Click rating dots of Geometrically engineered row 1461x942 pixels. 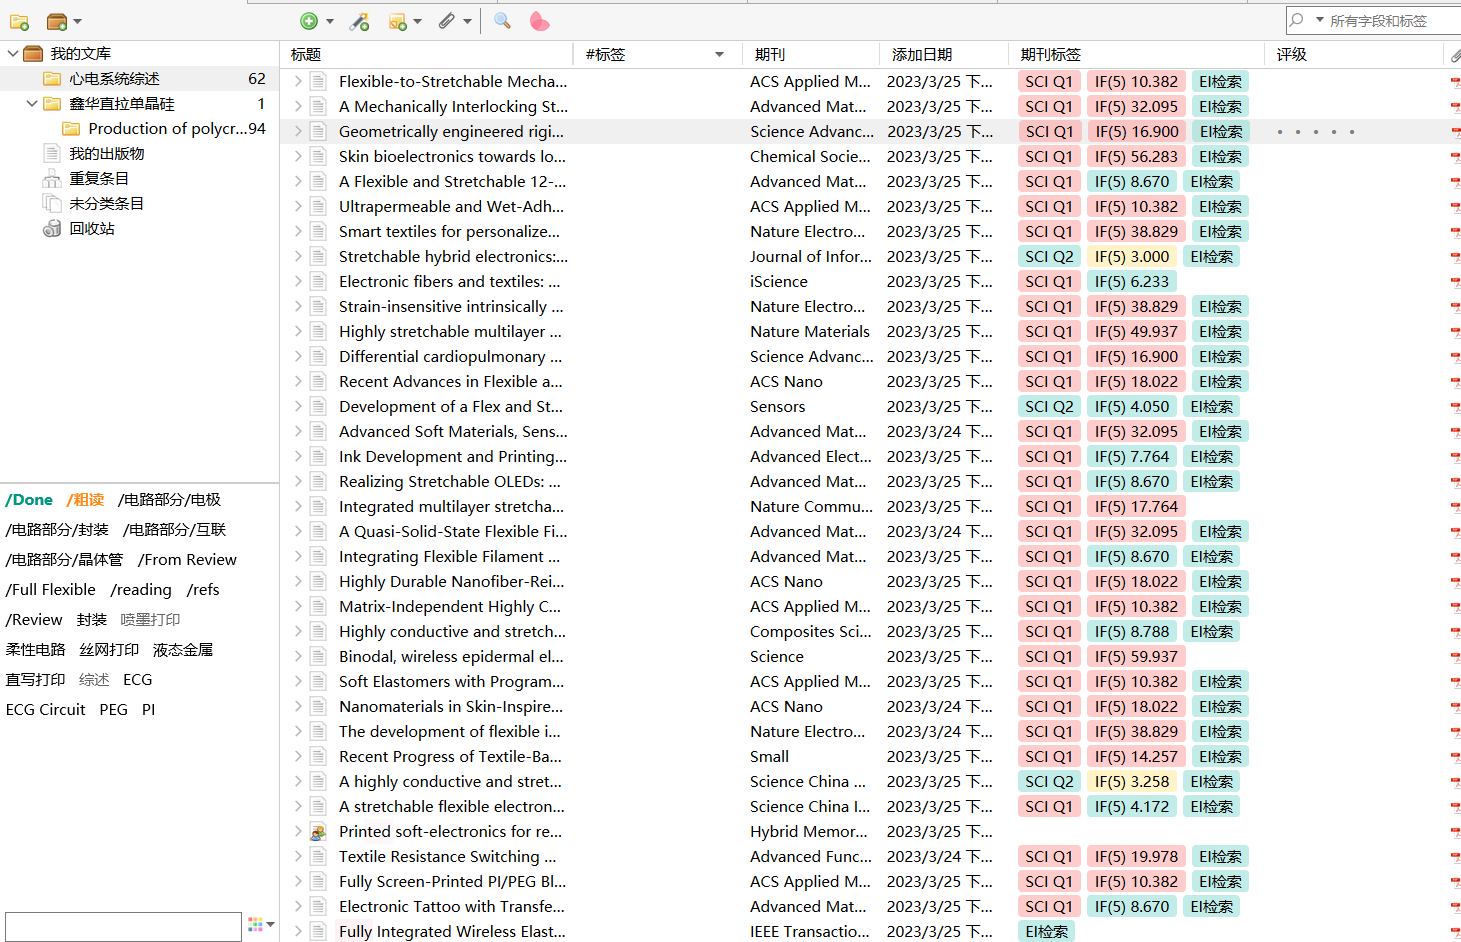(1316, 132)
